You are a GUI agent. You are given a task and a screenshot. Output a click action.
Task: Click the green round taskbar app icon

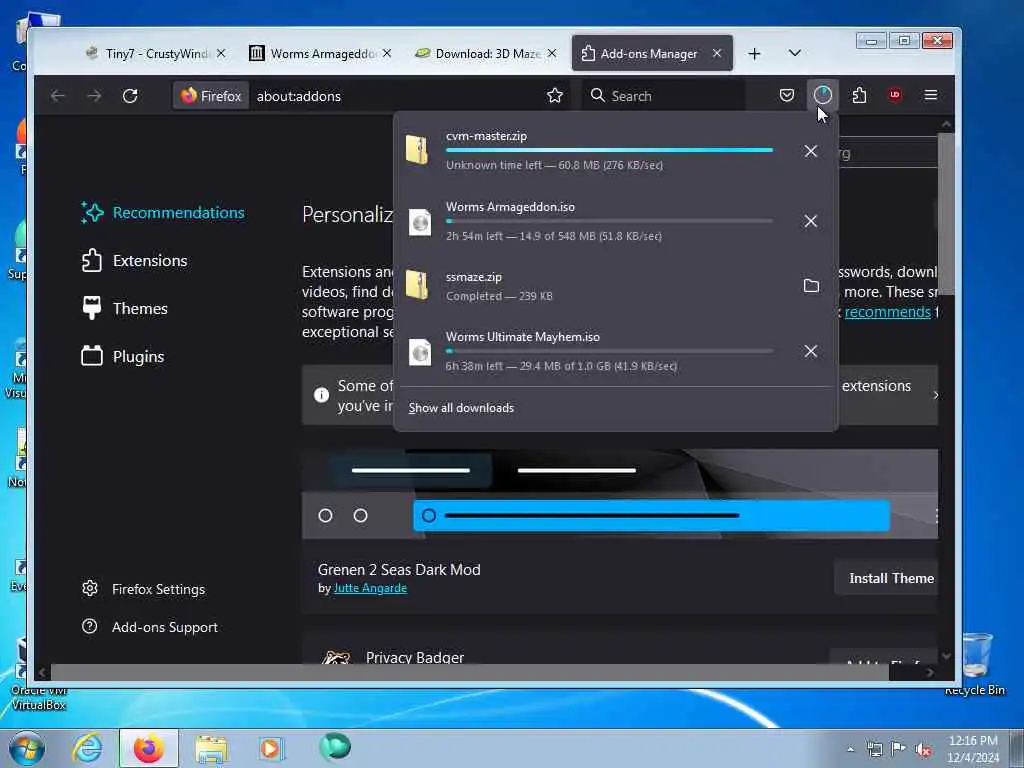coord(335,747)
